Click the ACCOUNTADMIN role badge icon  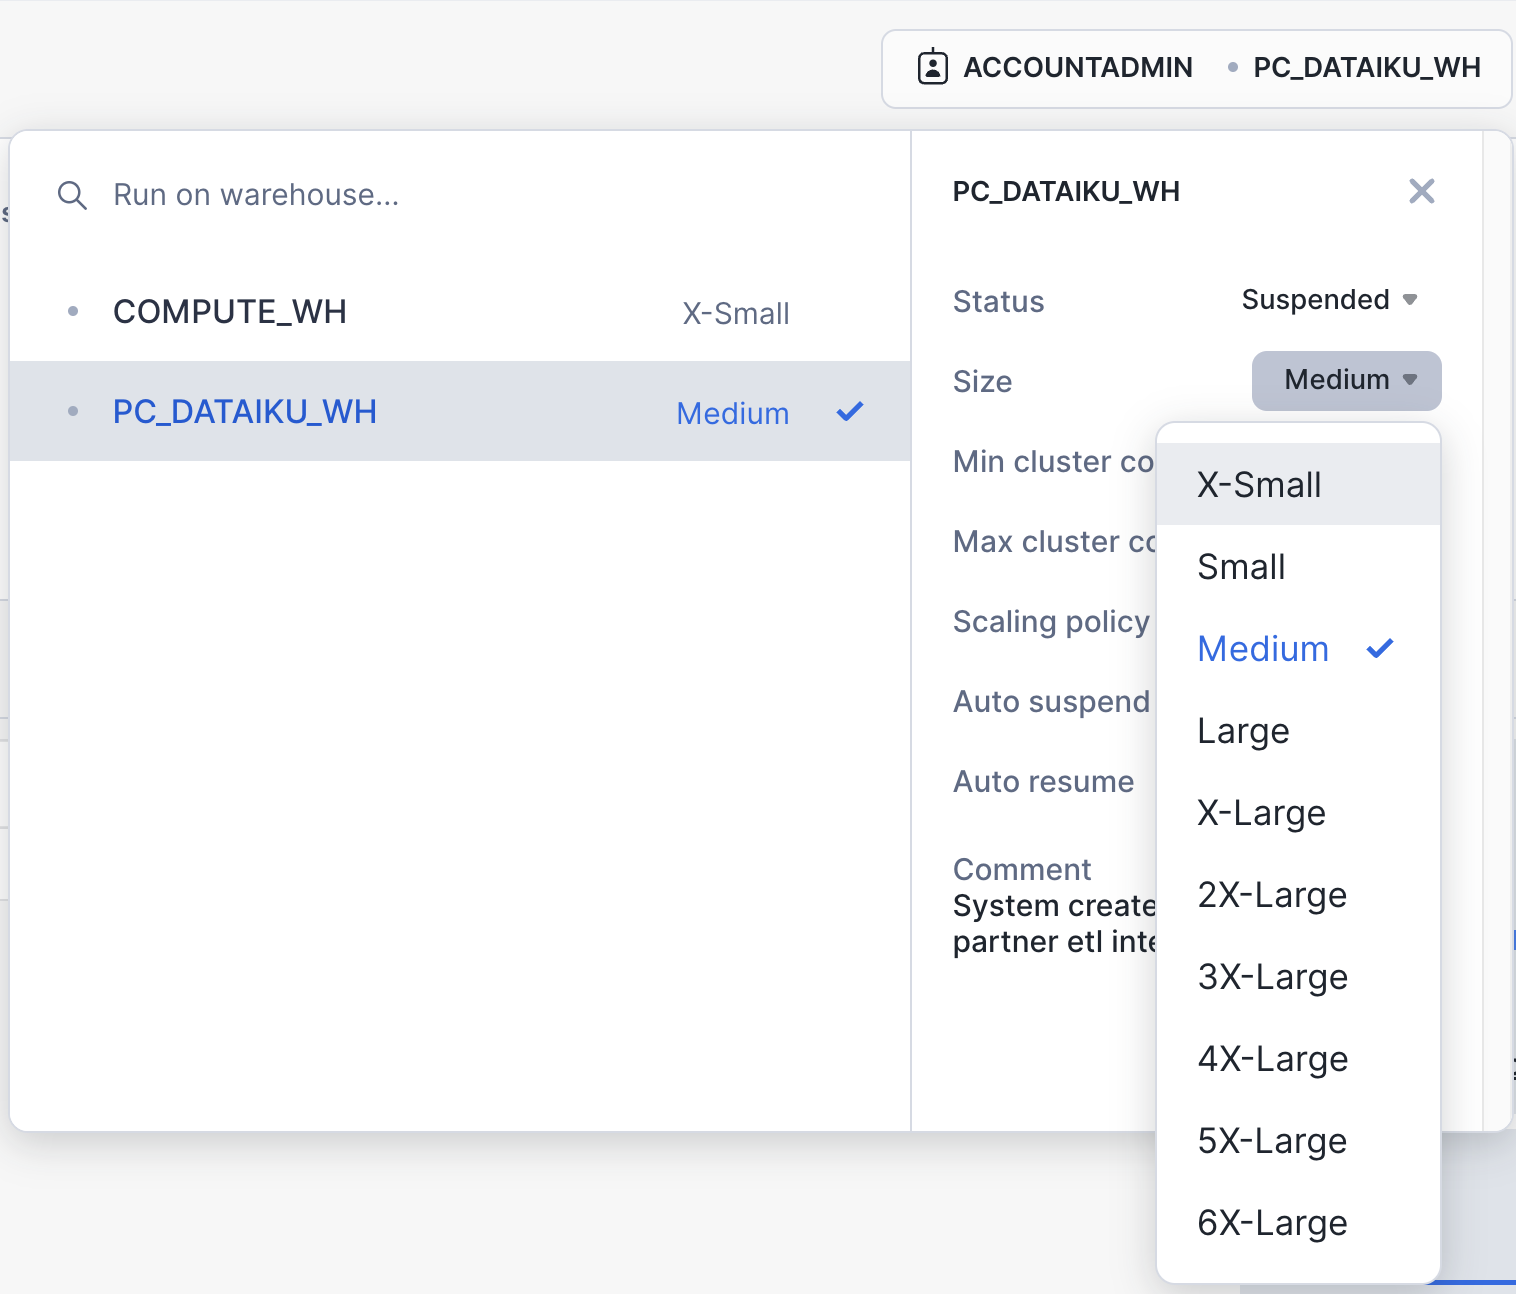point(932,67)
